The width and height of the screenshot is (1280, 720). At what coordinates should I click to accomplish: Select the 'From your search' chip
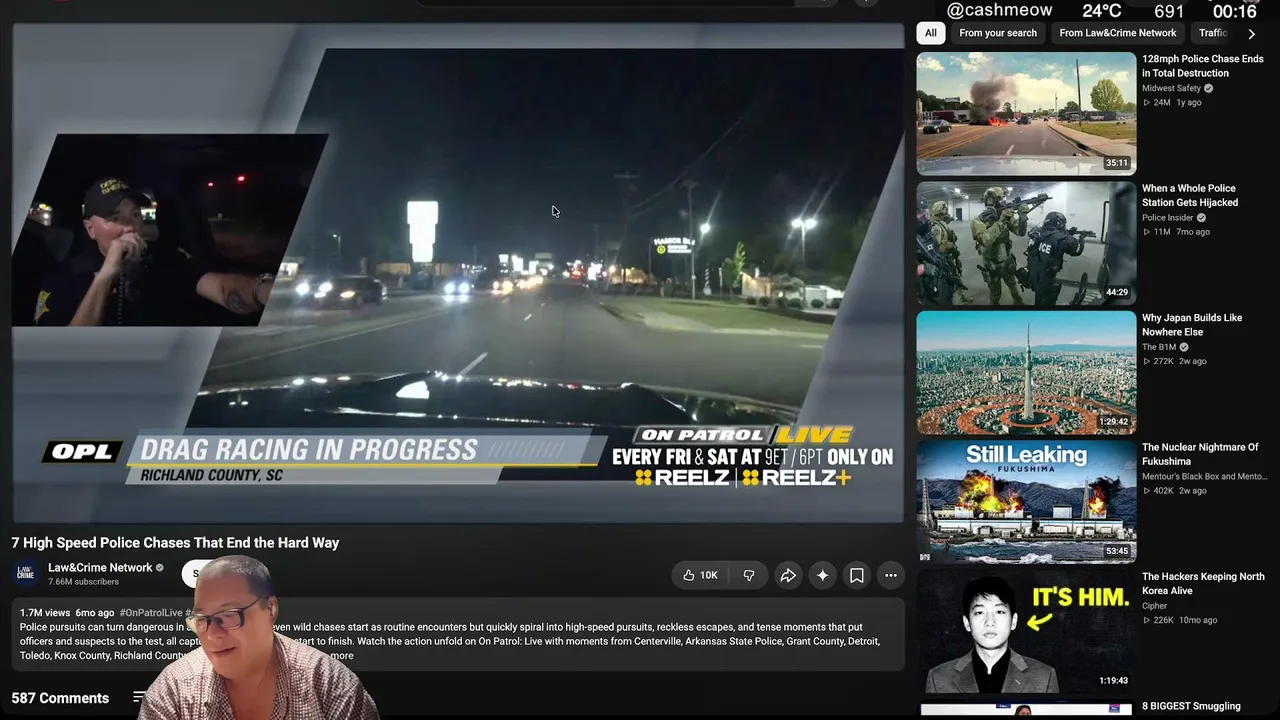click(x=998, y=33)
